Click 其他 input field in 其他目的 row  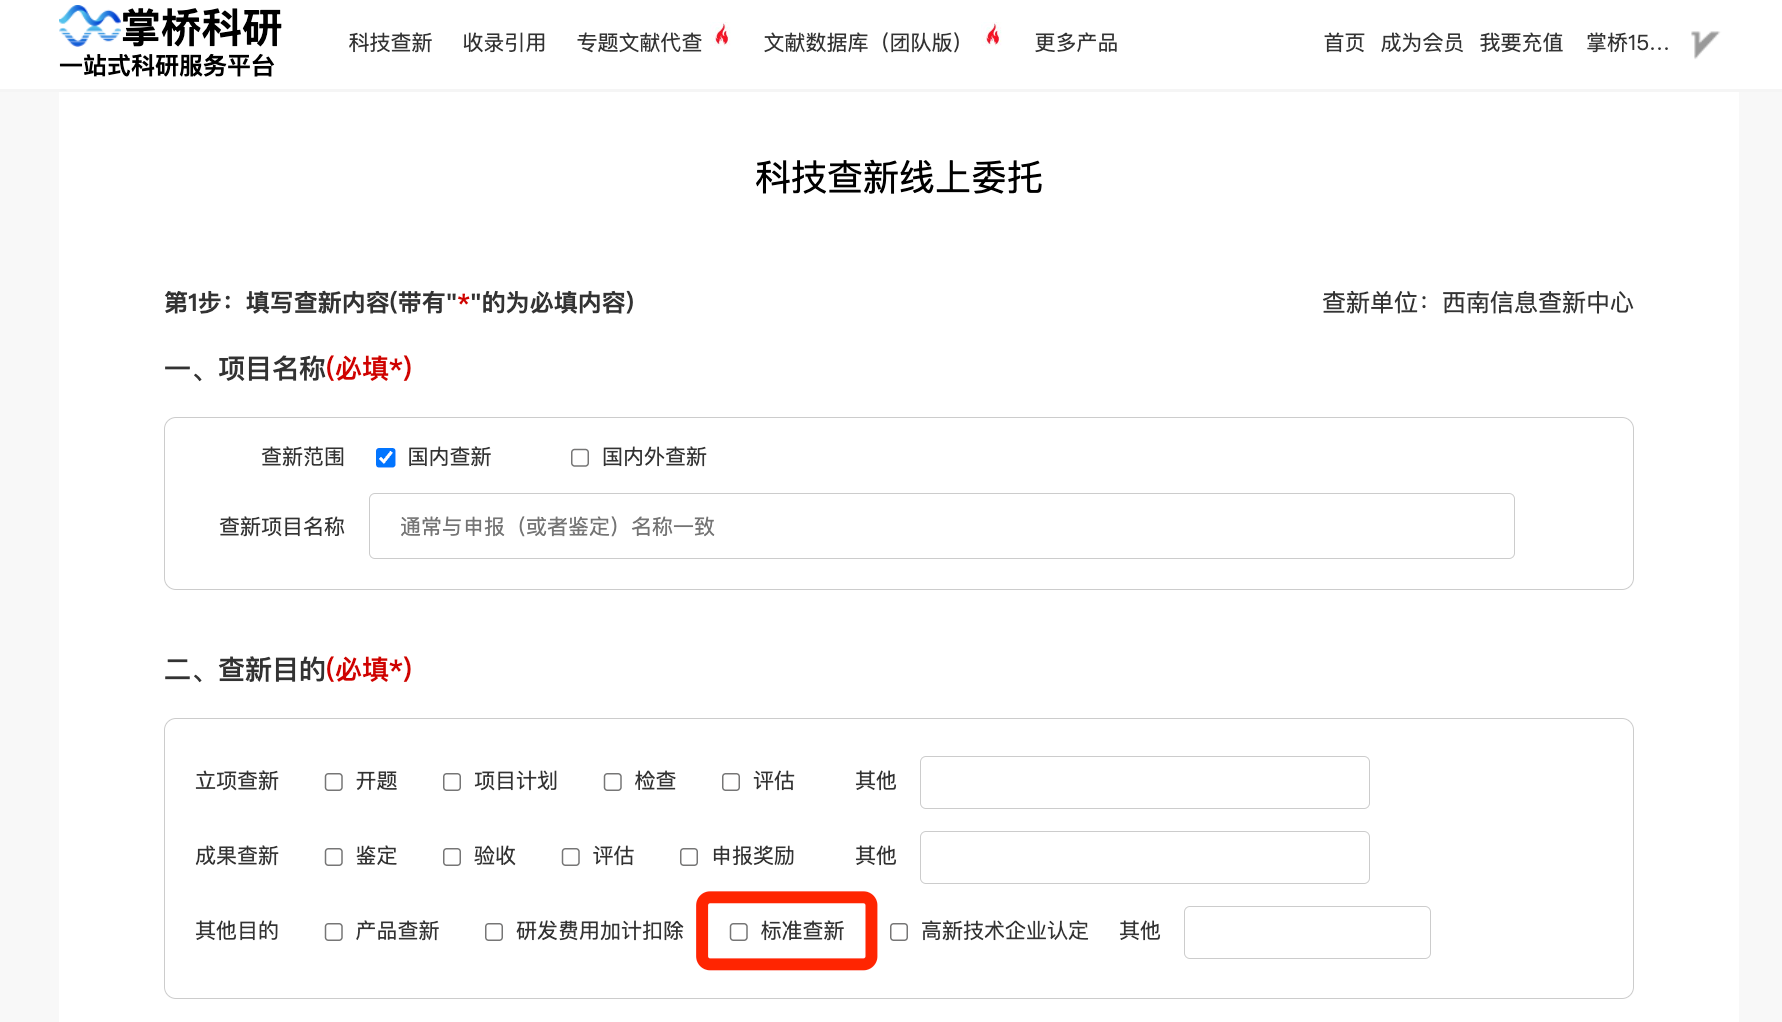[1307, 932]
